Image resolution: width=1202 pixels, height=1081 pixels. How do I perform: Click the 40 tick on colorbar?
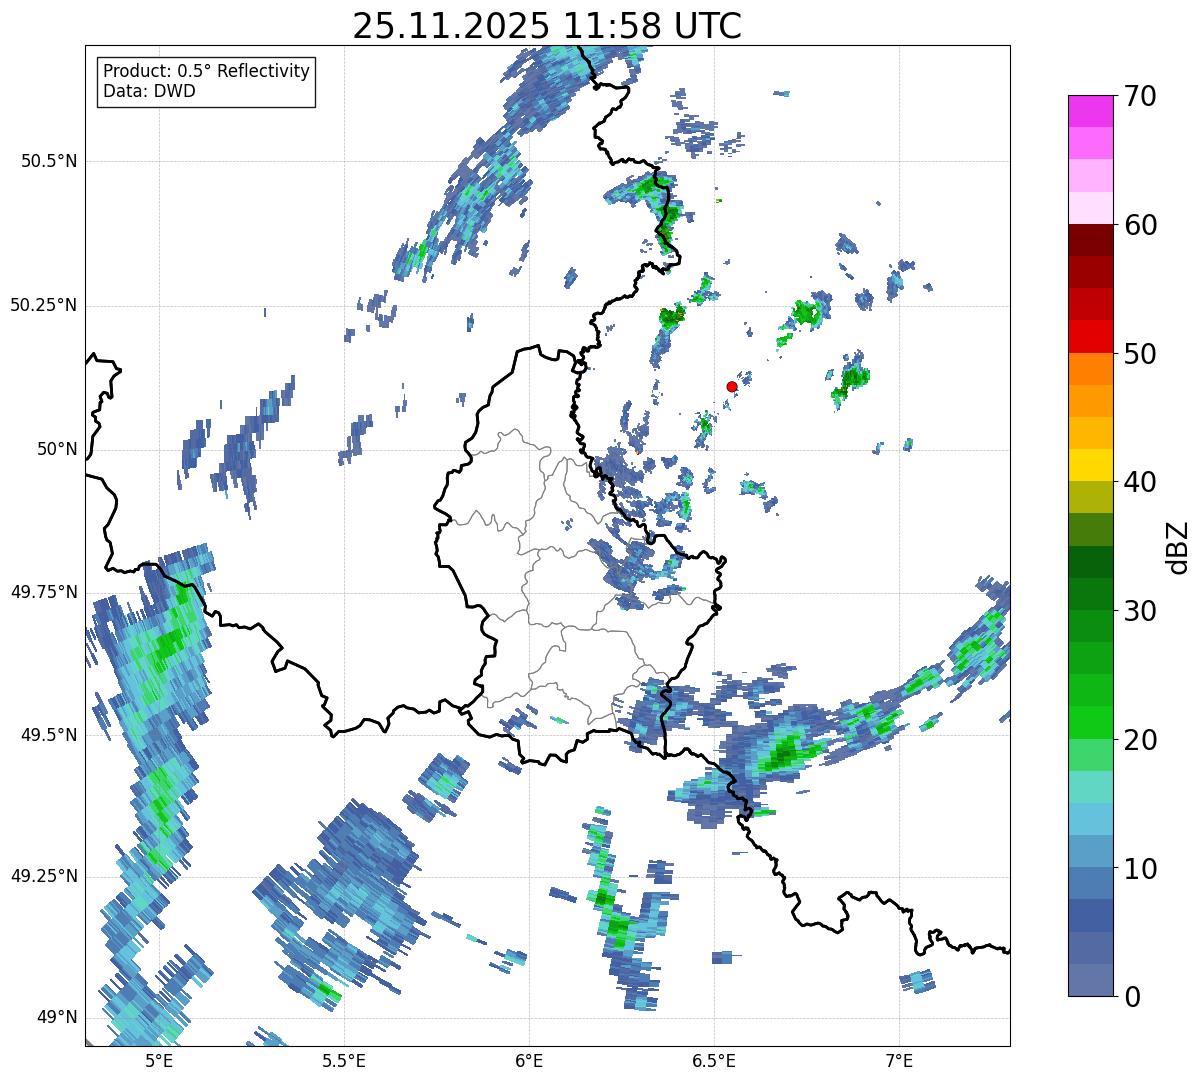[1140, 482]
